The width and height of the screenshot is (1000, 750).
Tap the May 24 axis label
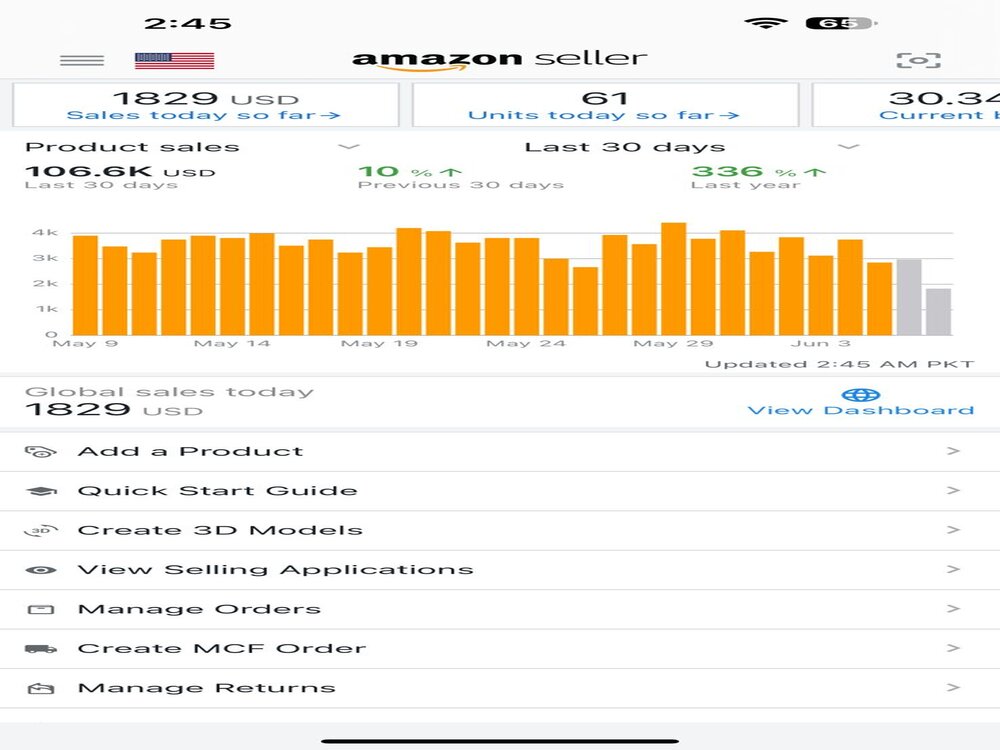pos(526,344)
